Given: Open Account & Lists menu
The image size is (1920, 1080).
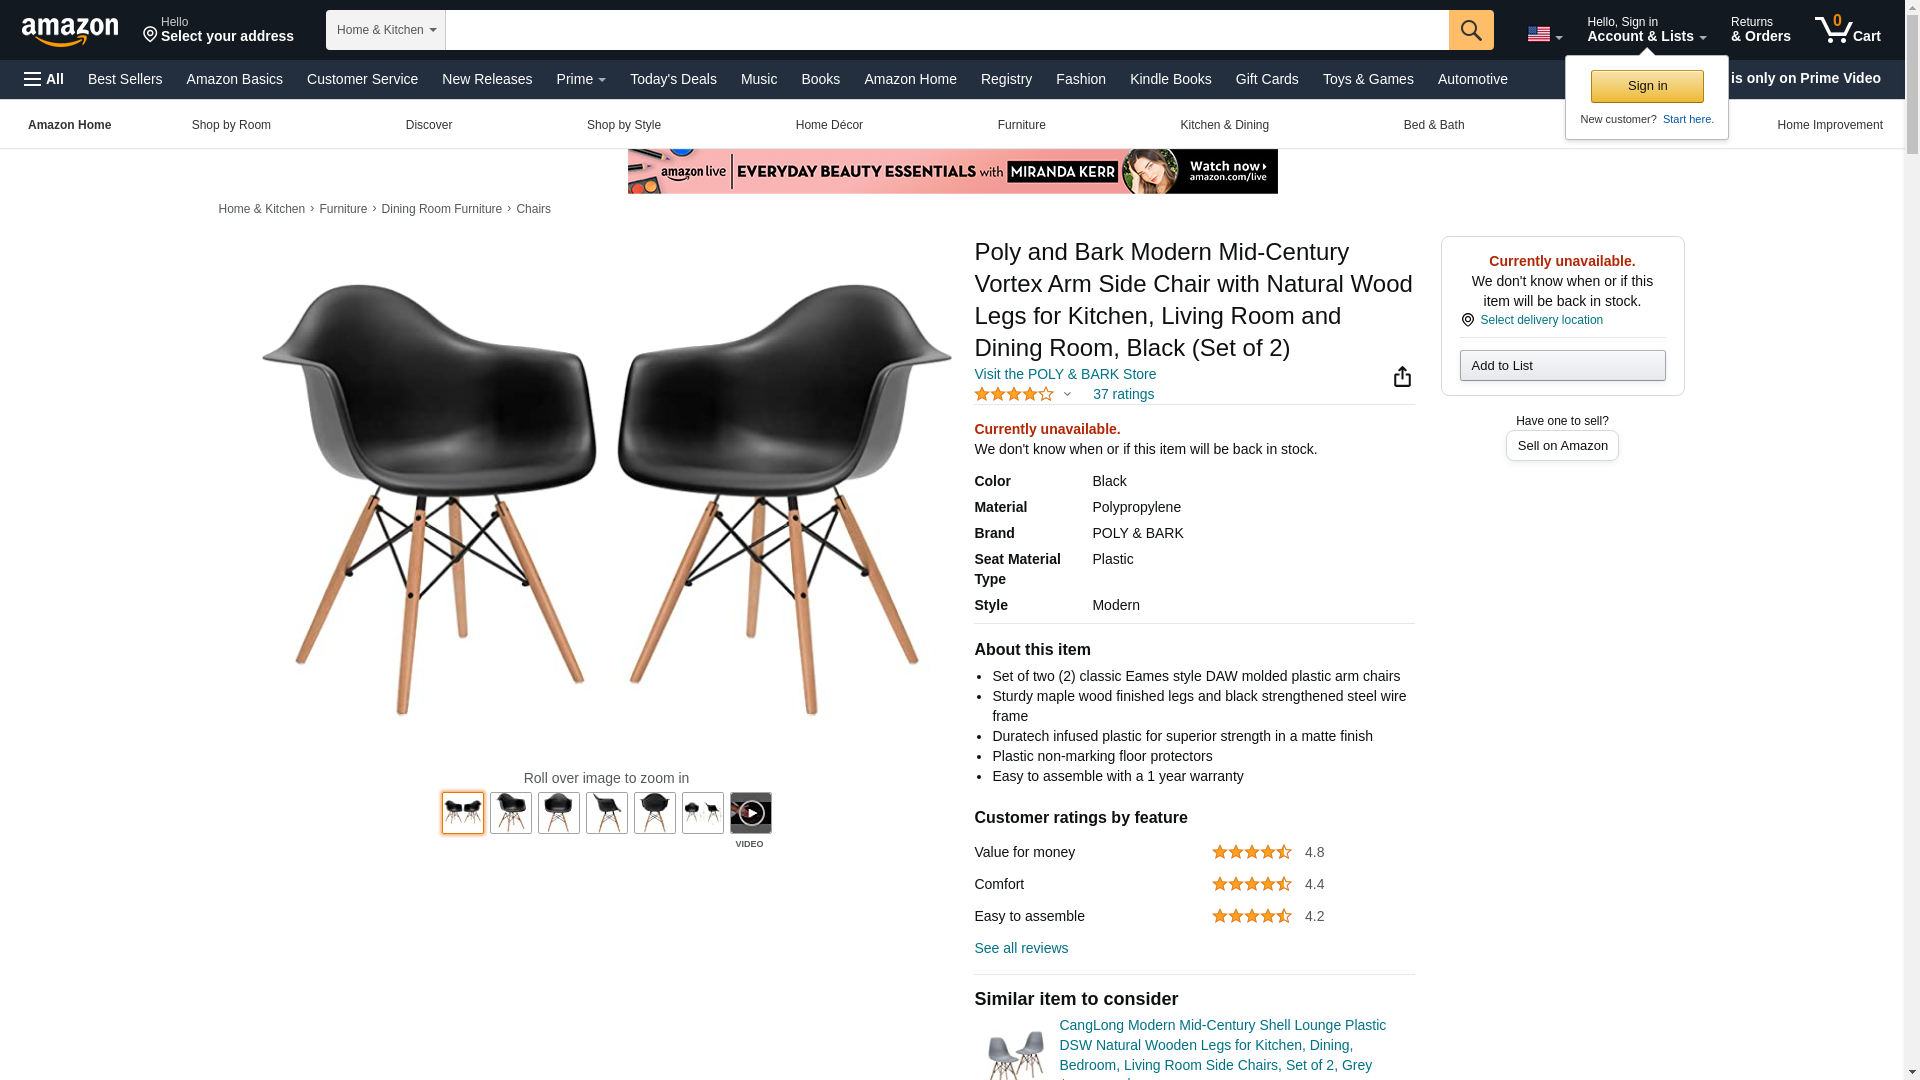Looking at the screenshot, I should pyautogui.click(x=1646, y=30).
